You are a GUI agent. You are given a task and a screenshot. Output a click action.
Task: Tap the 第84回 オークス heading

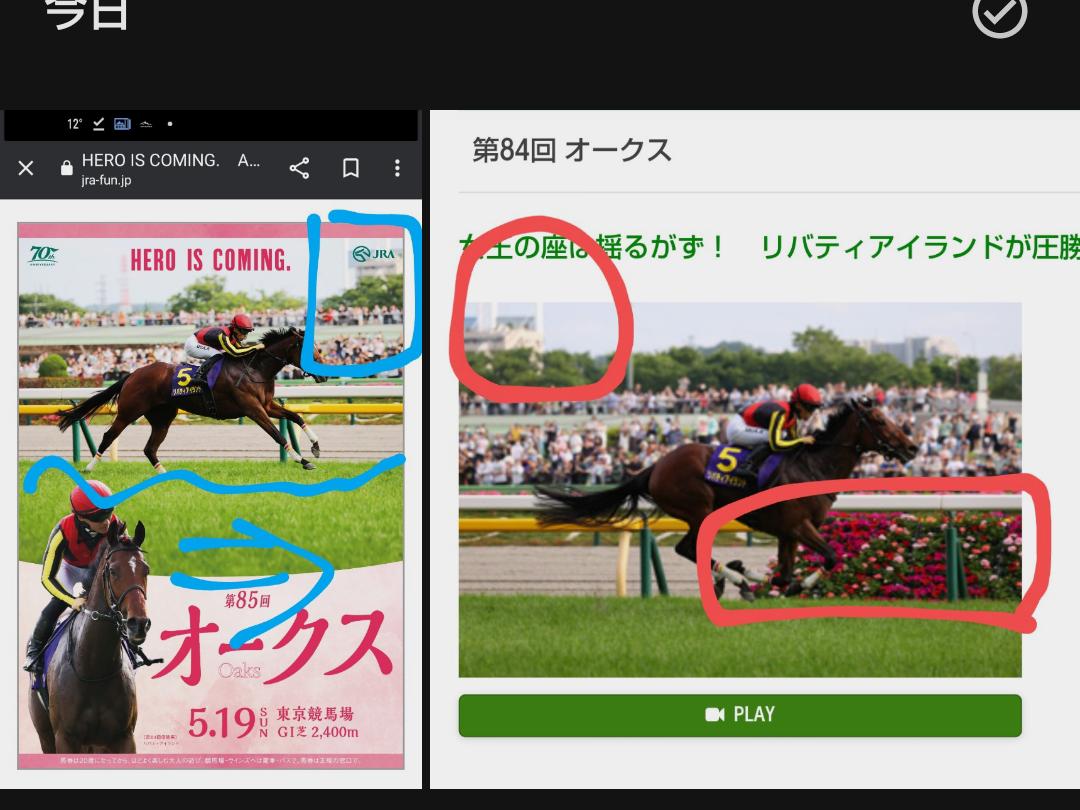tap(571, 150)
